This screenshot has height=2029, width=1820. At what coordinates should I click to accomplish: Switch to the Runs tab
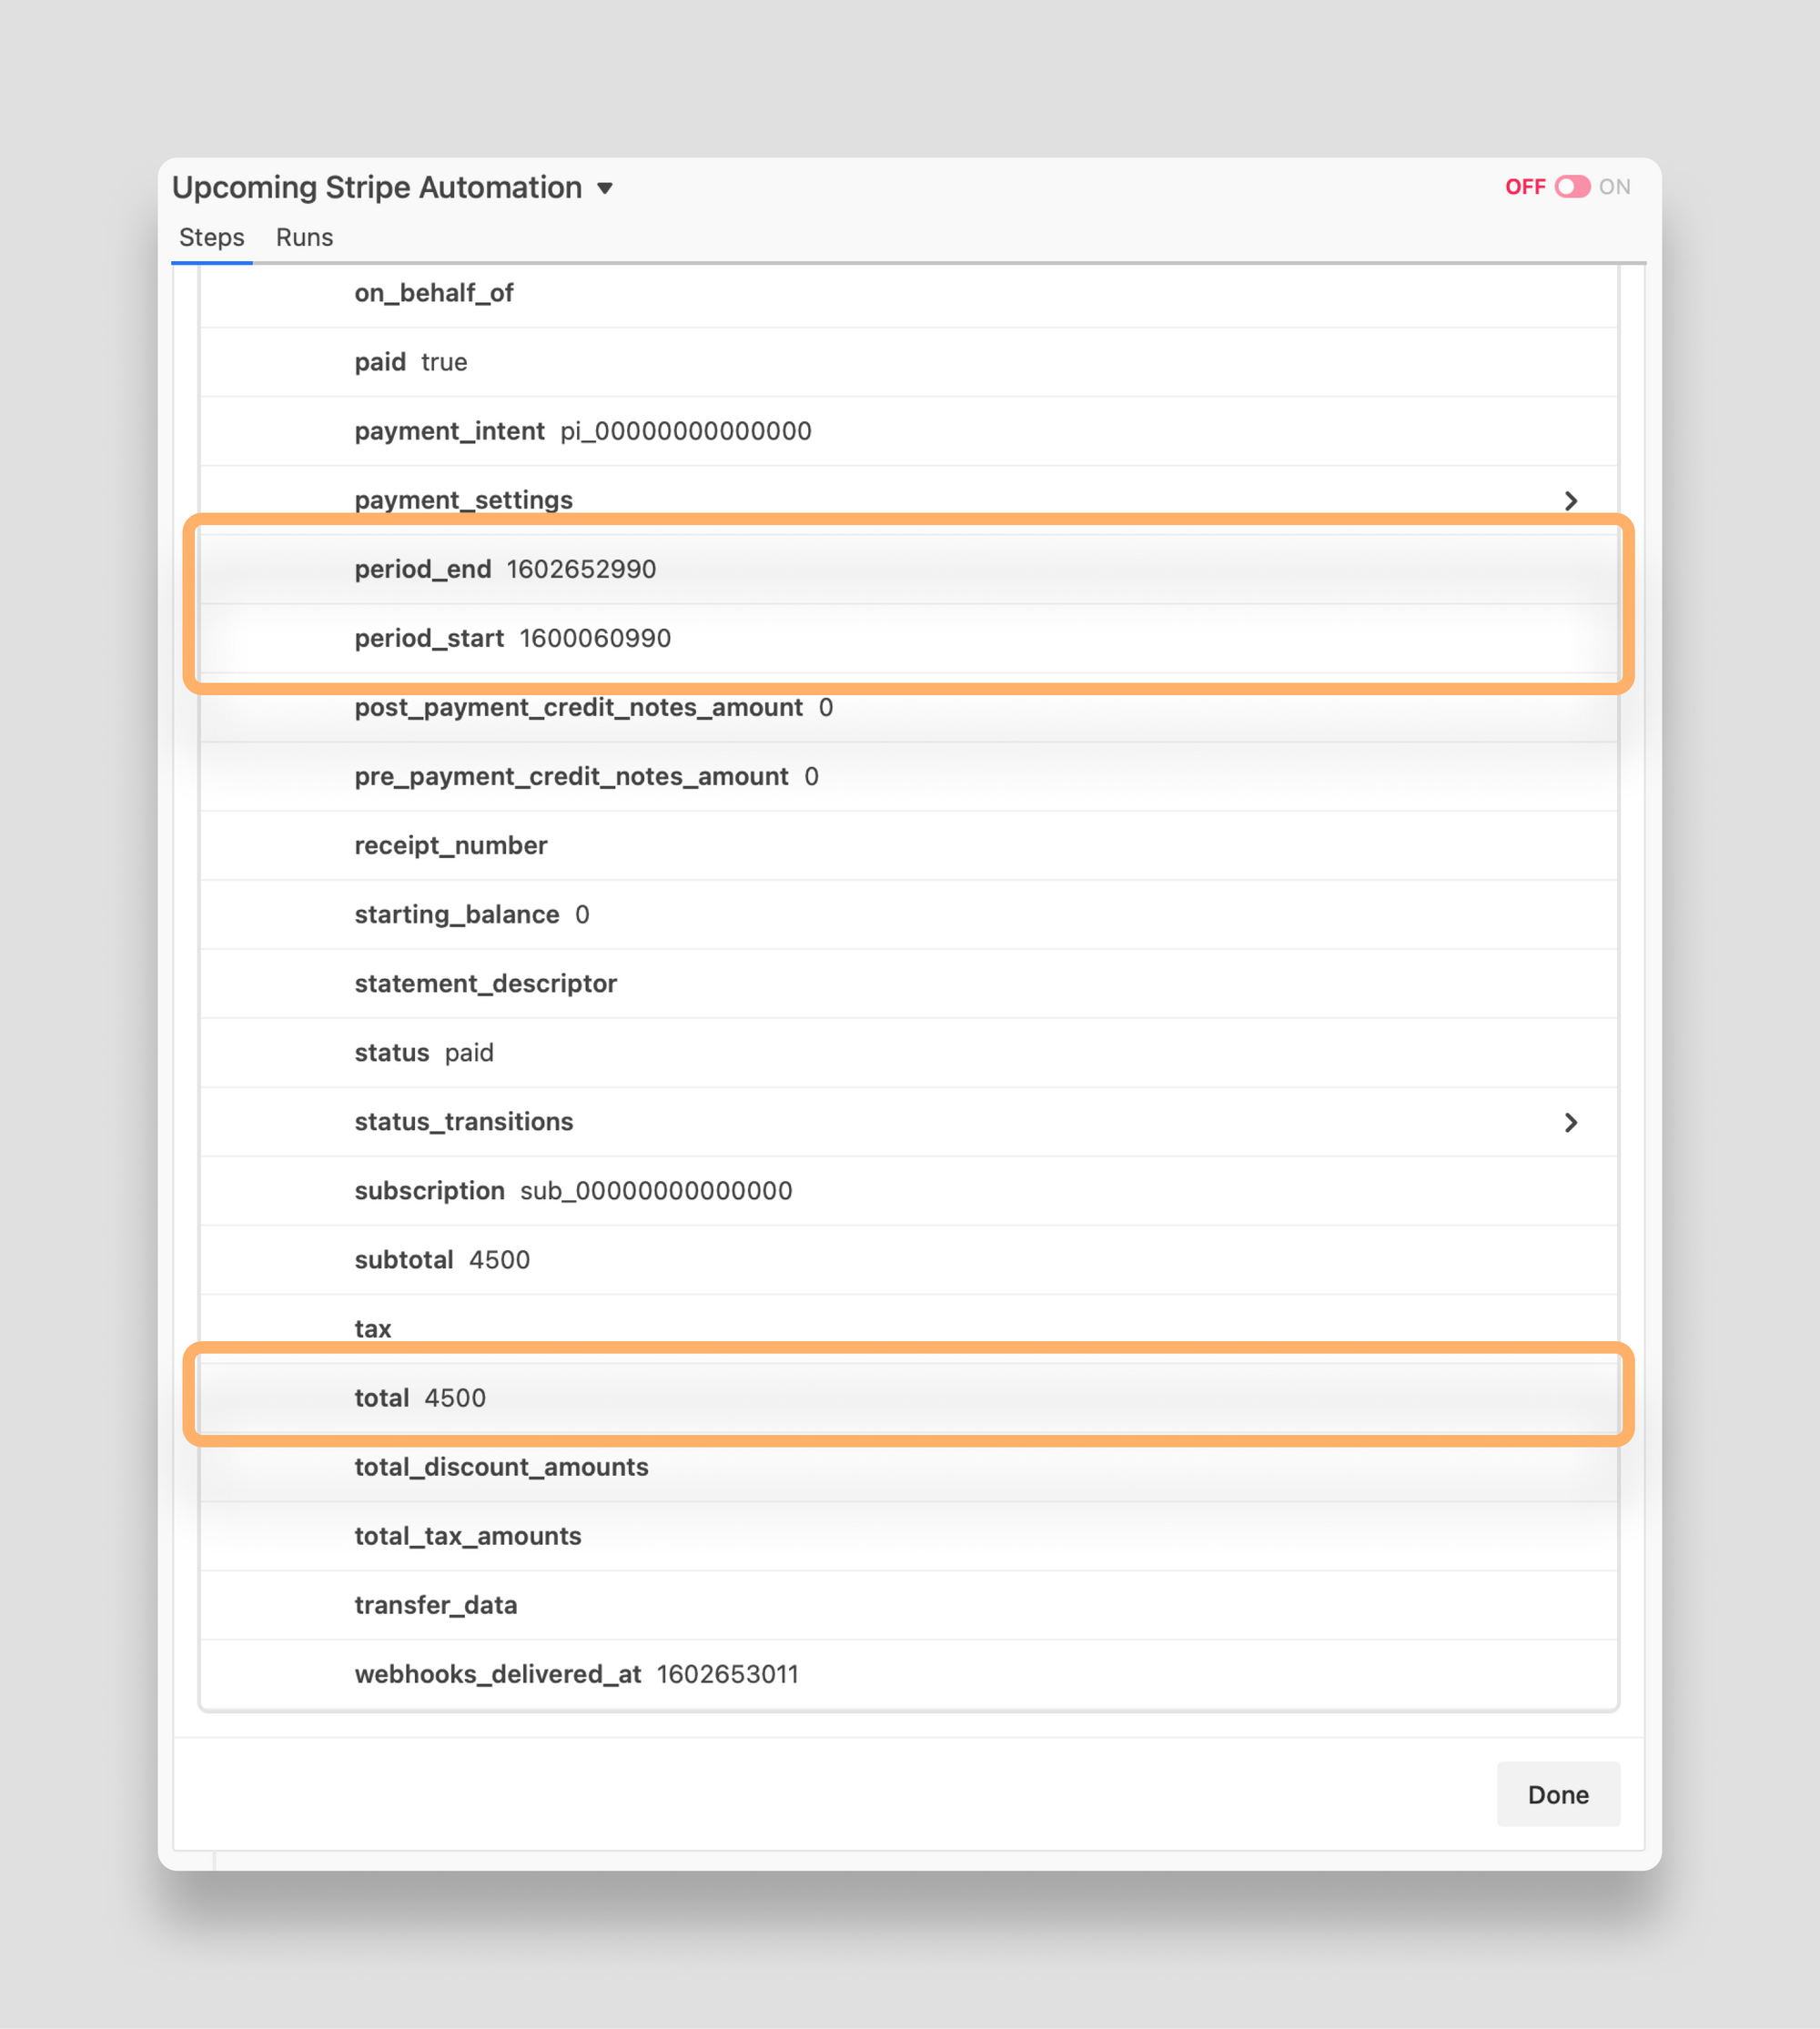pyautogui.click(x=304, y=238)
